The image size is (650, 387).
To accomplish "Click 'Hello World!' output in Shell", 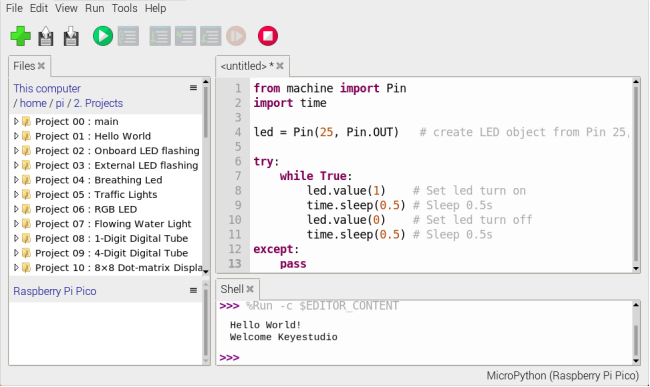I will pos(265,325).
